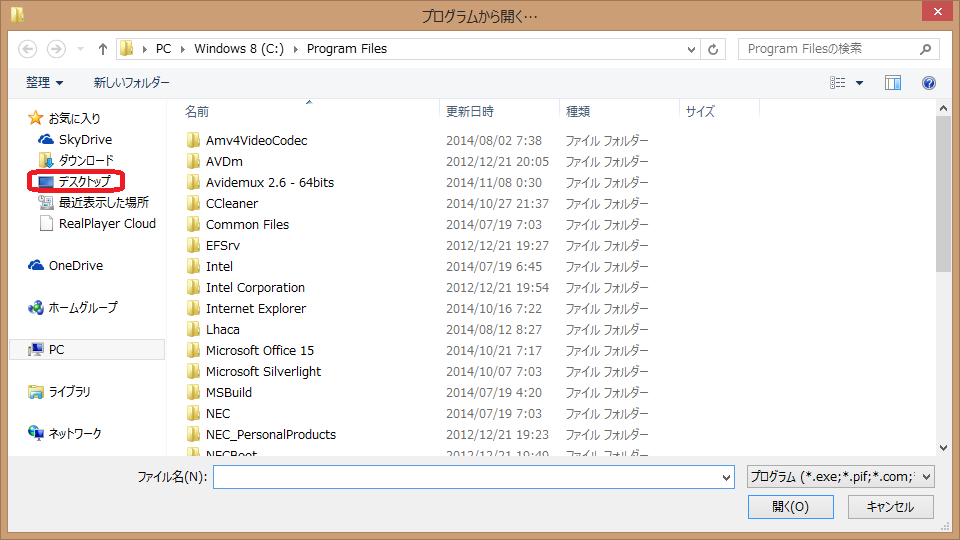This screenshot has height=540, width=960.
Task: Click Windows 8 (C:) in the breadcrumb
Action: pyautogui.click(x=239, y=49)
